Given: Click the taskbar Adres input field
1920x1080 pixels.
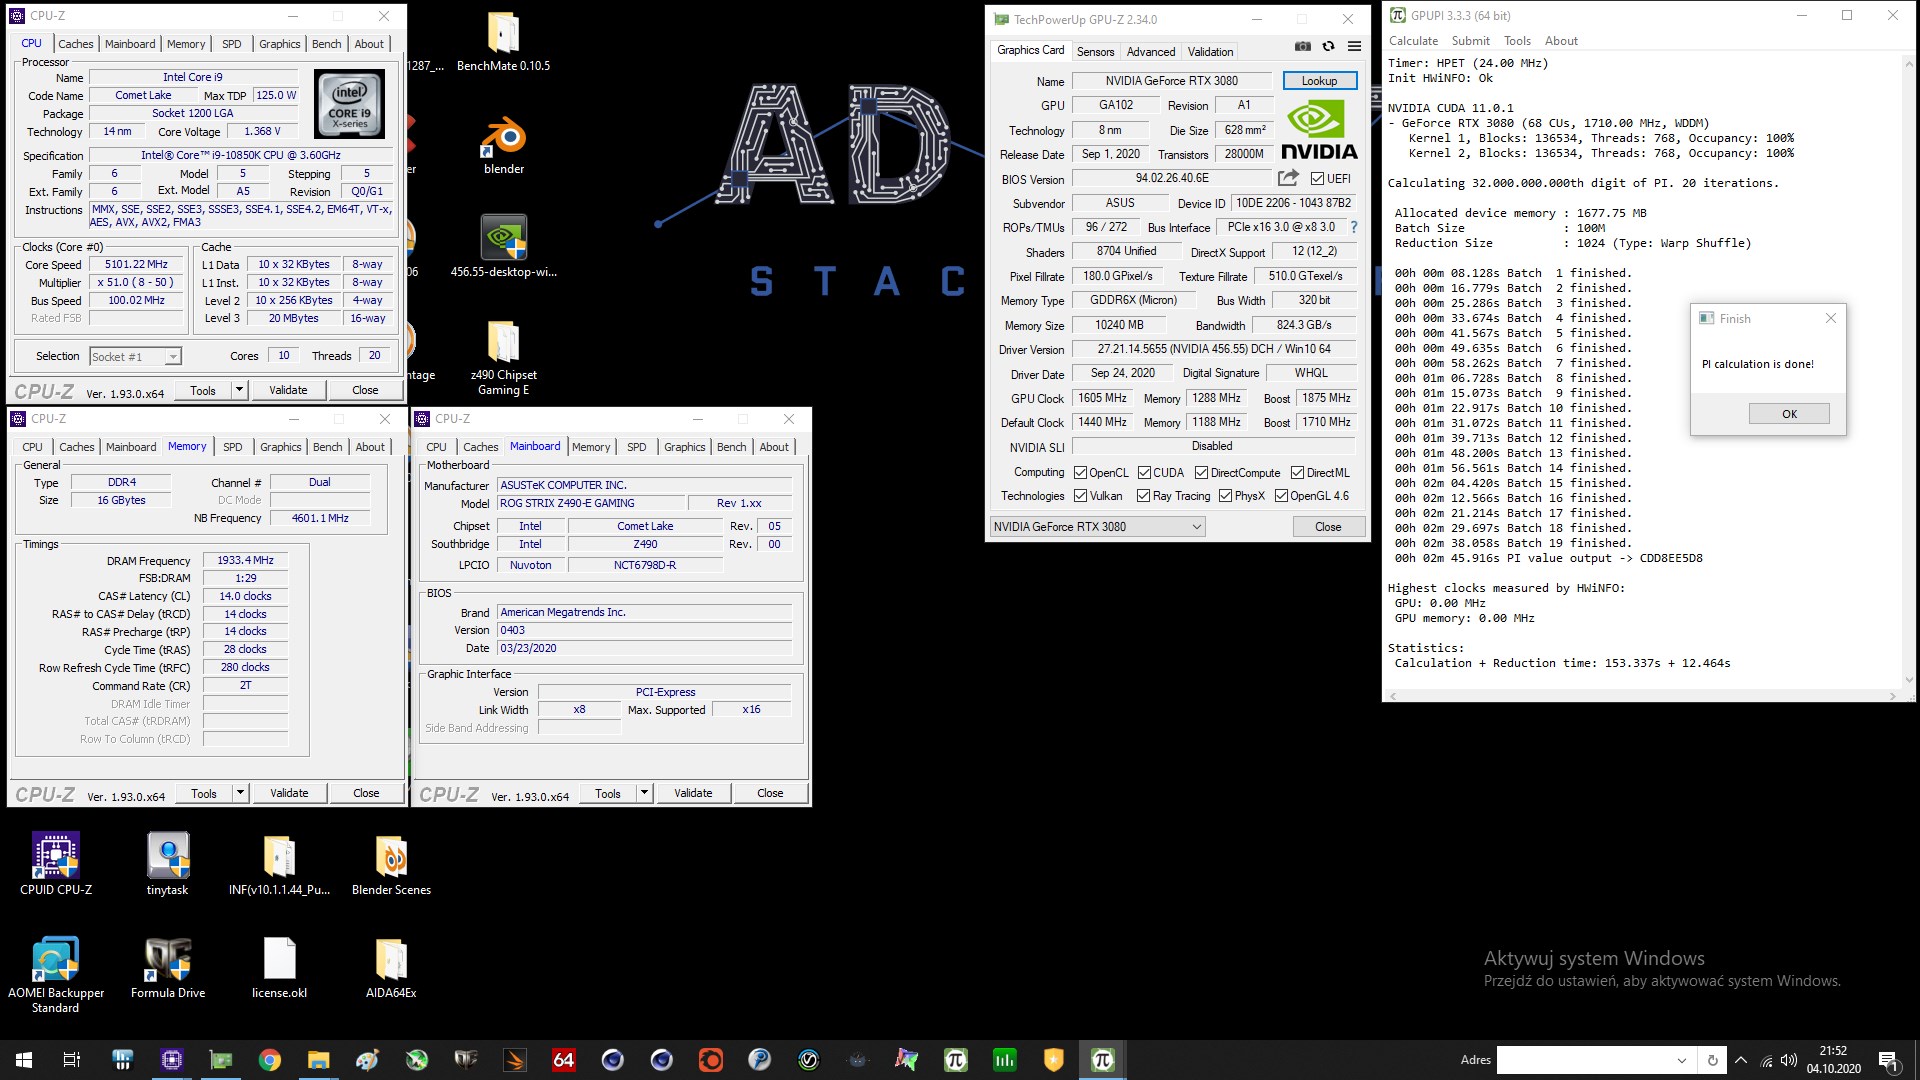Looking at the screenshot, I should (1584, 1060).
